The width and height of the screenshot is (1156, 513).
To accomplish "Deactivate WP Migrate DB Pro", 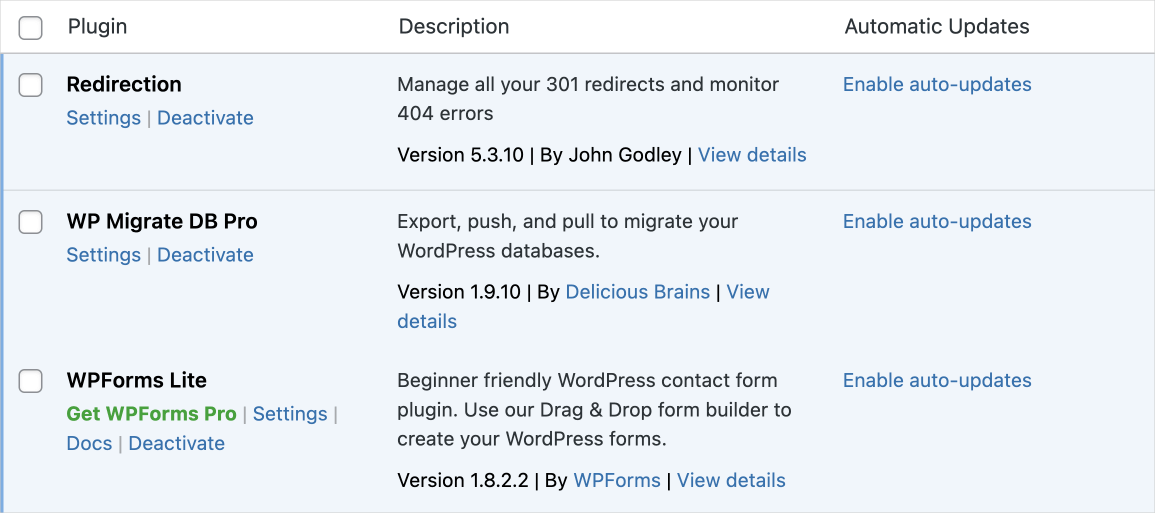I will [205, 255].
